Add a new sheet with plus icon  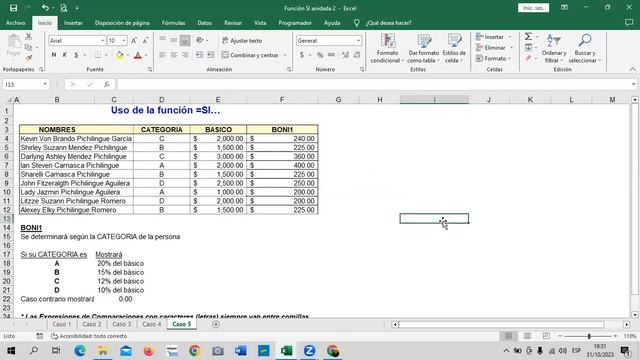tap(216, 324)
